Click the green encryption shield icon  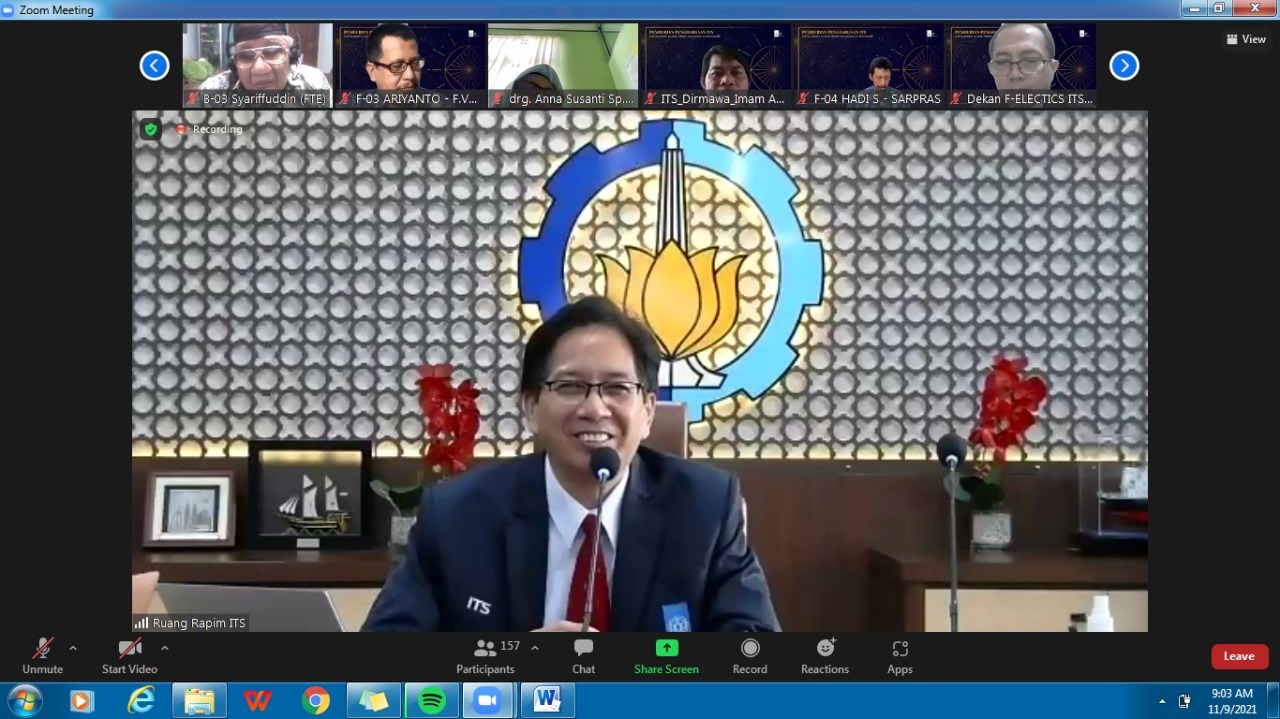(150, 129)
